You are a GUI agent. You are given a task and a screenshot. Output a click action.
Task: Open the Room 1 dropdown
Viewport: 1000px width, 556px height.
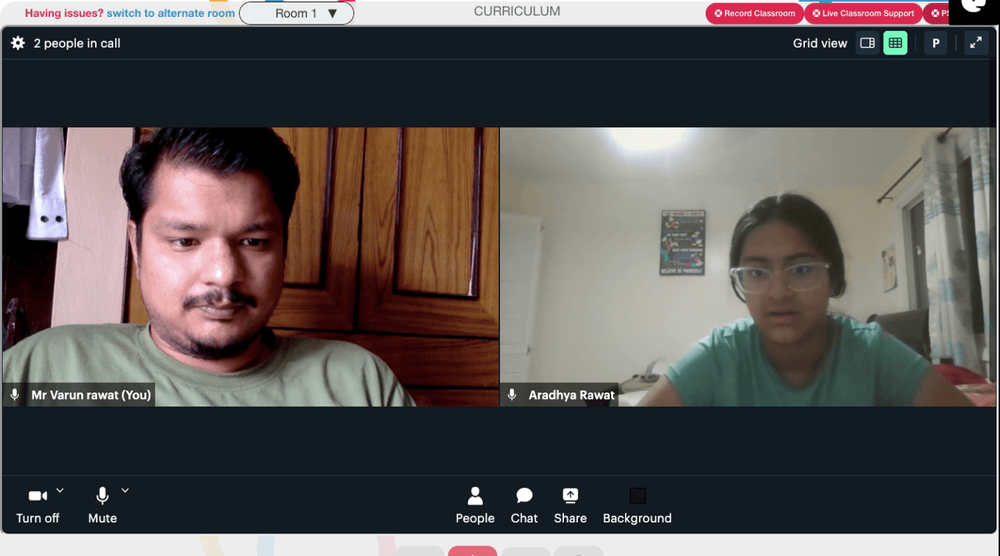click(297, 13)
